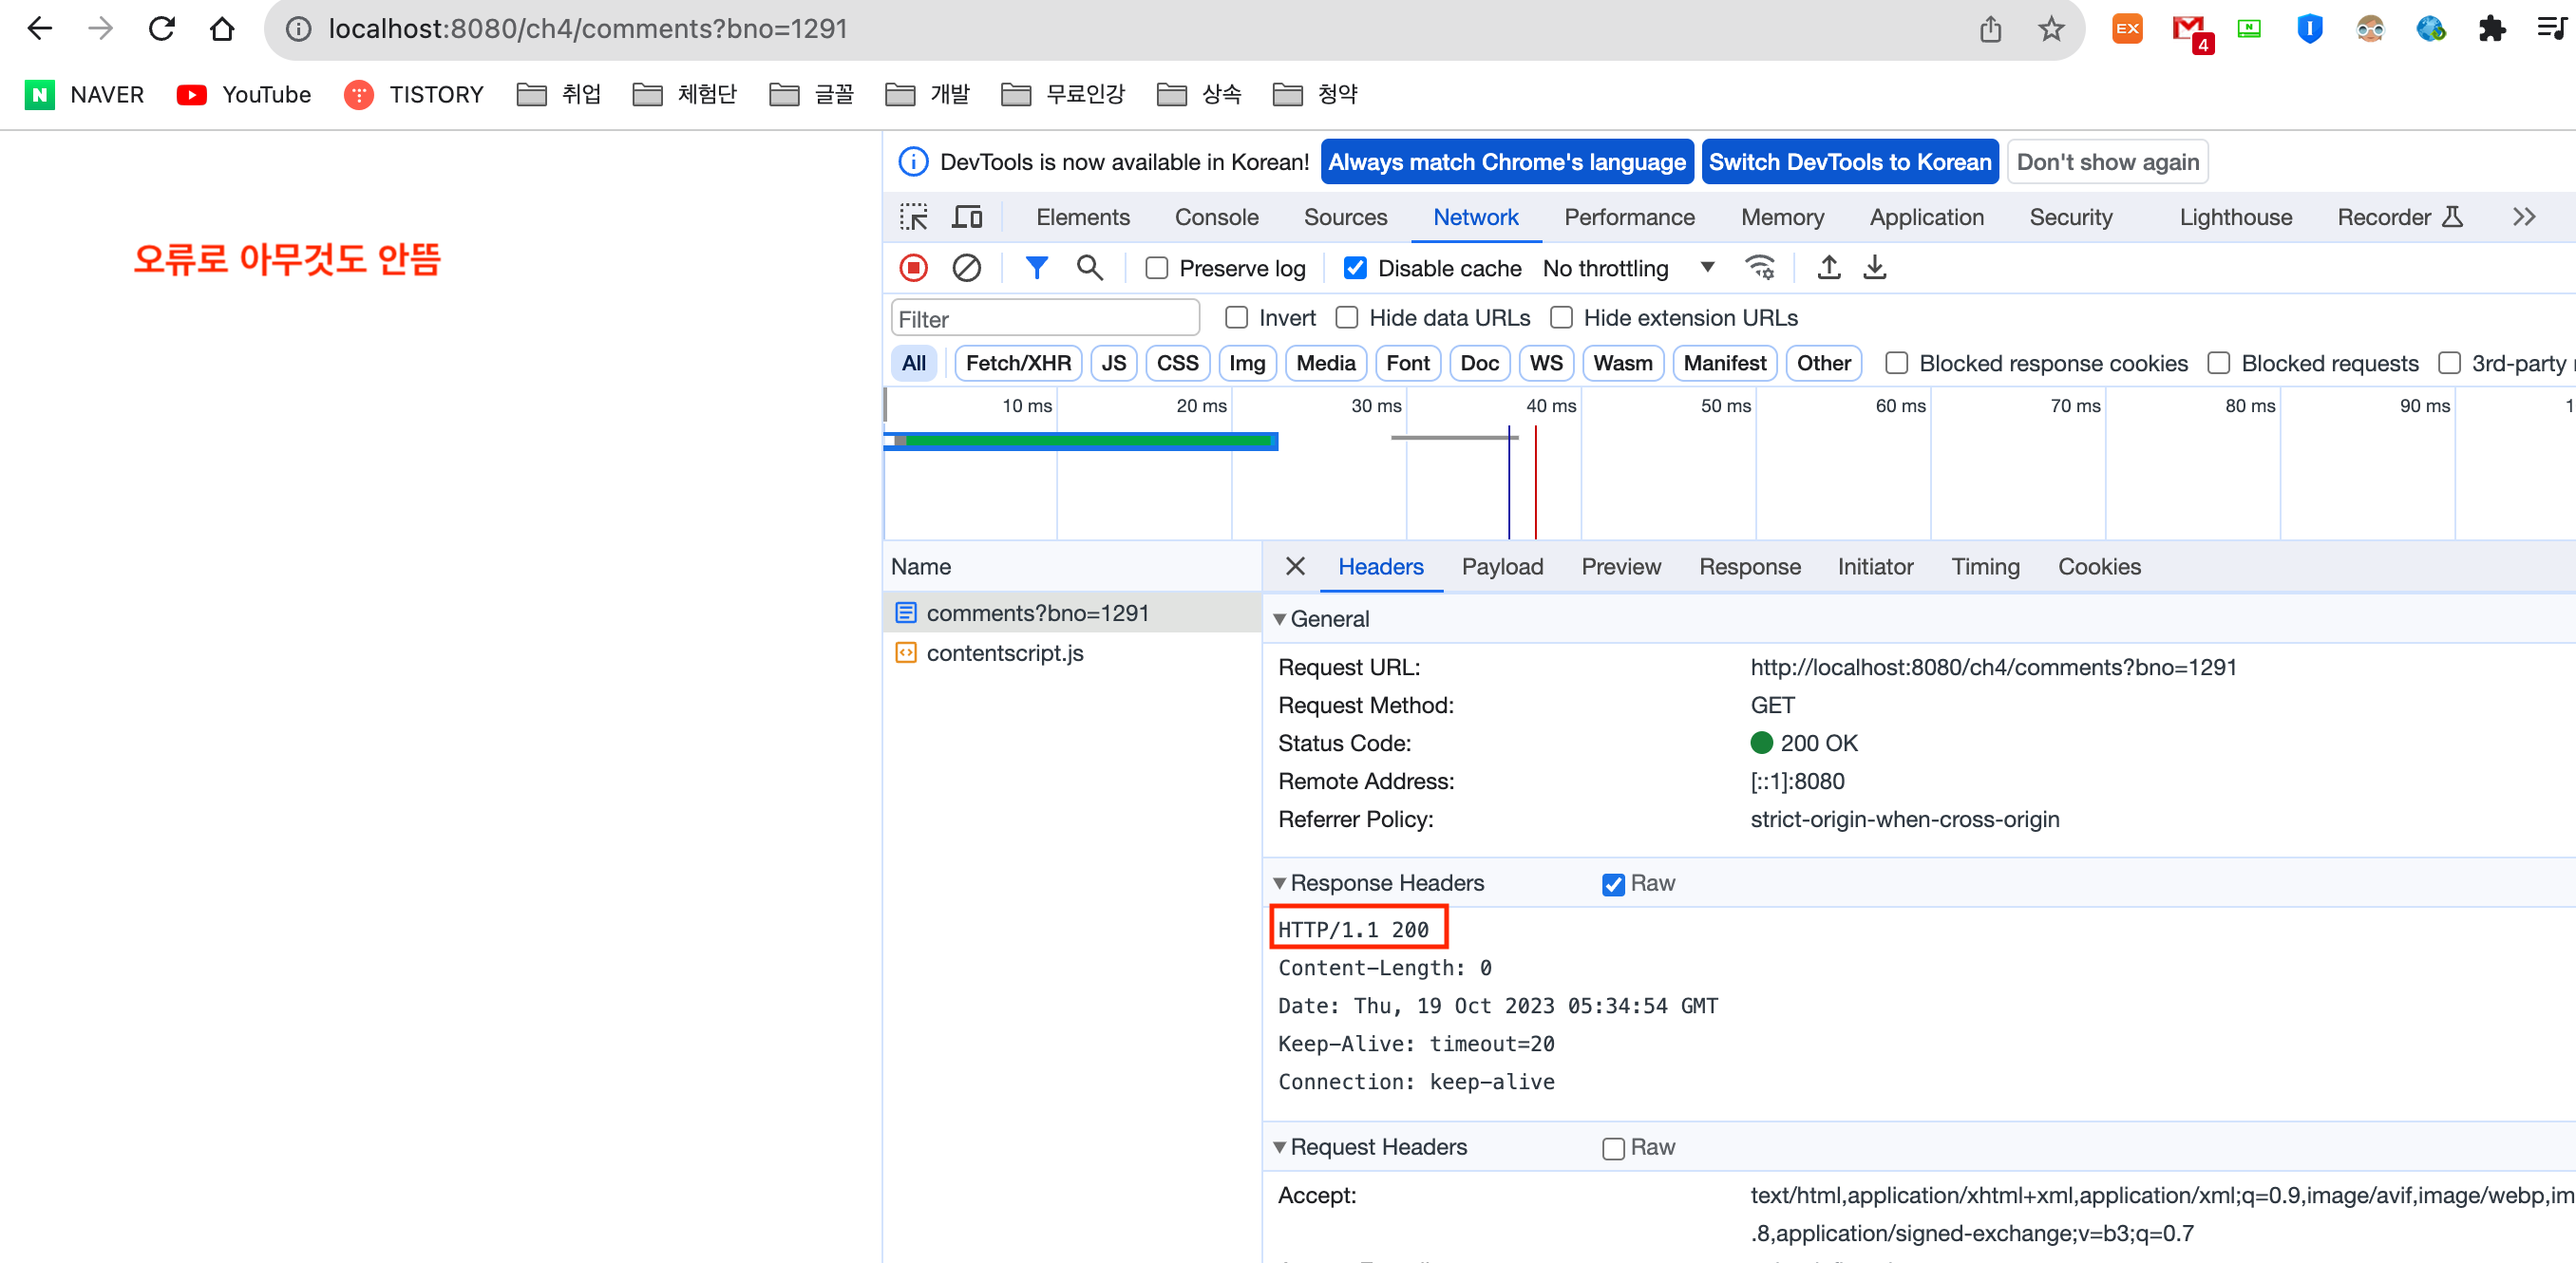Click the stop recording network log icon

click(913, 268)
